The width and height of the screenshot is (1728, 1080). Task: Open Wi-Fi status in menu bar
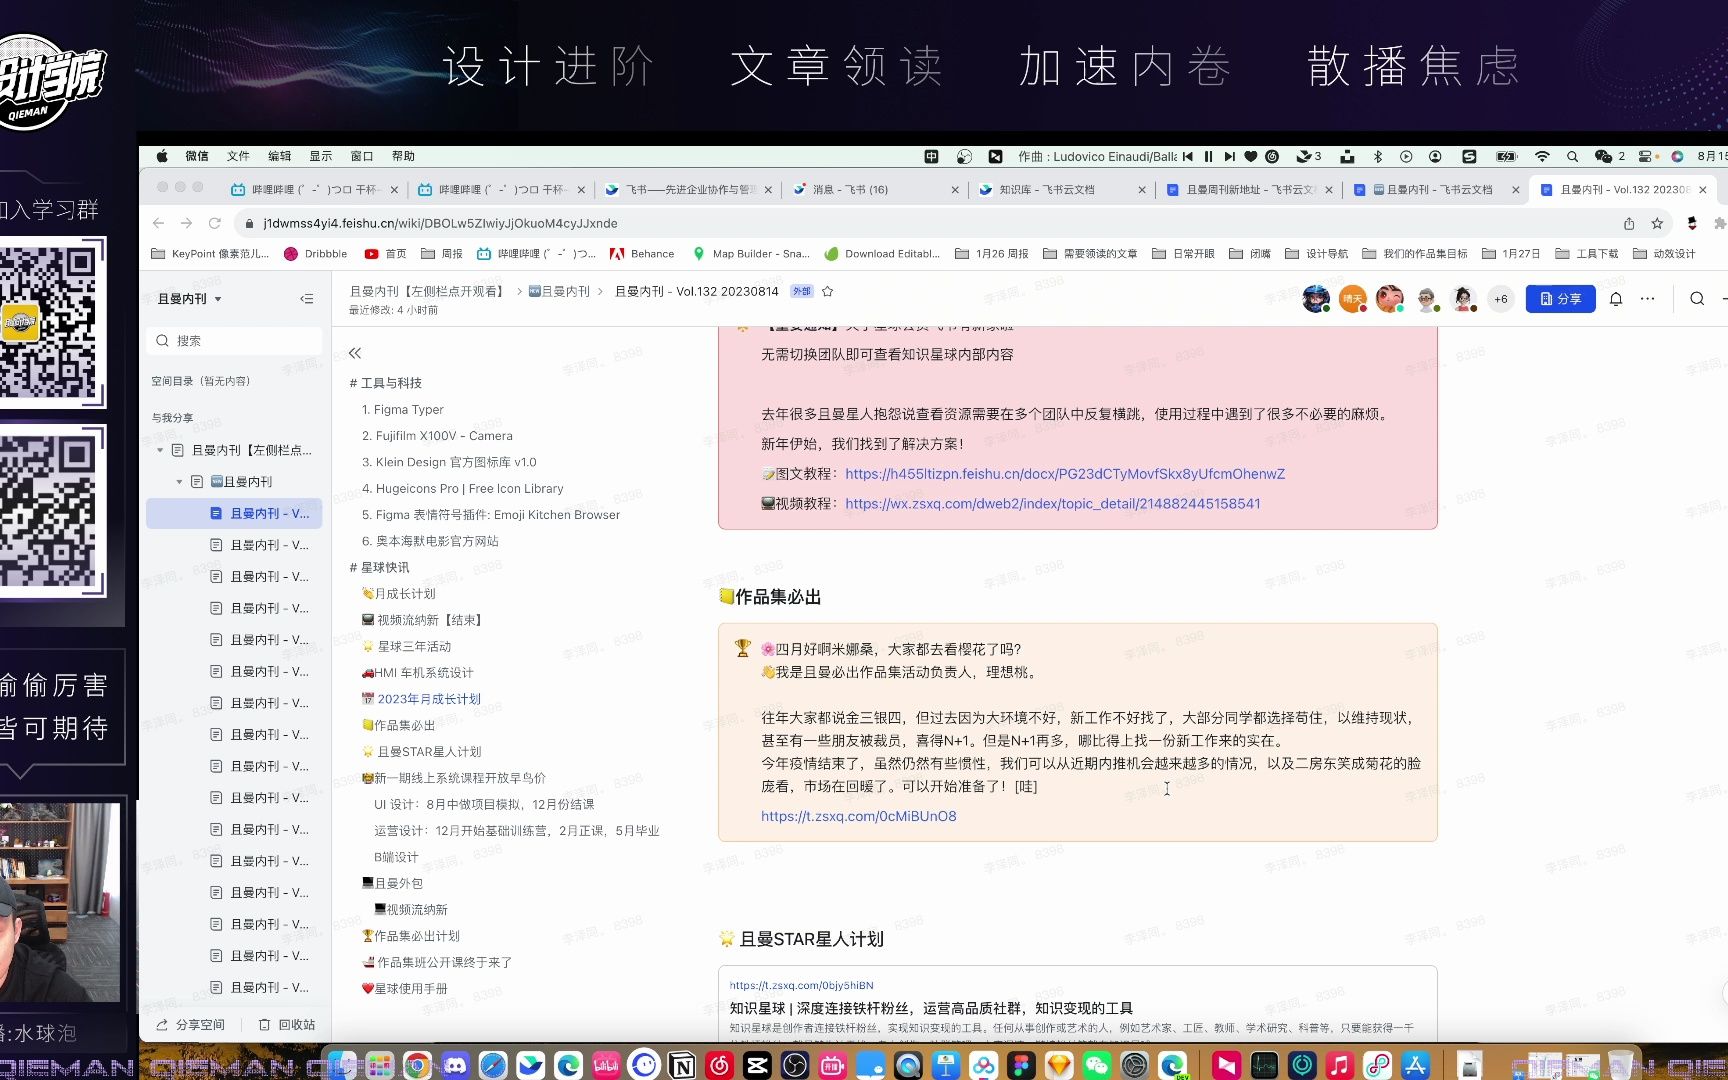pyautogui.click(x=1542, y=156)
